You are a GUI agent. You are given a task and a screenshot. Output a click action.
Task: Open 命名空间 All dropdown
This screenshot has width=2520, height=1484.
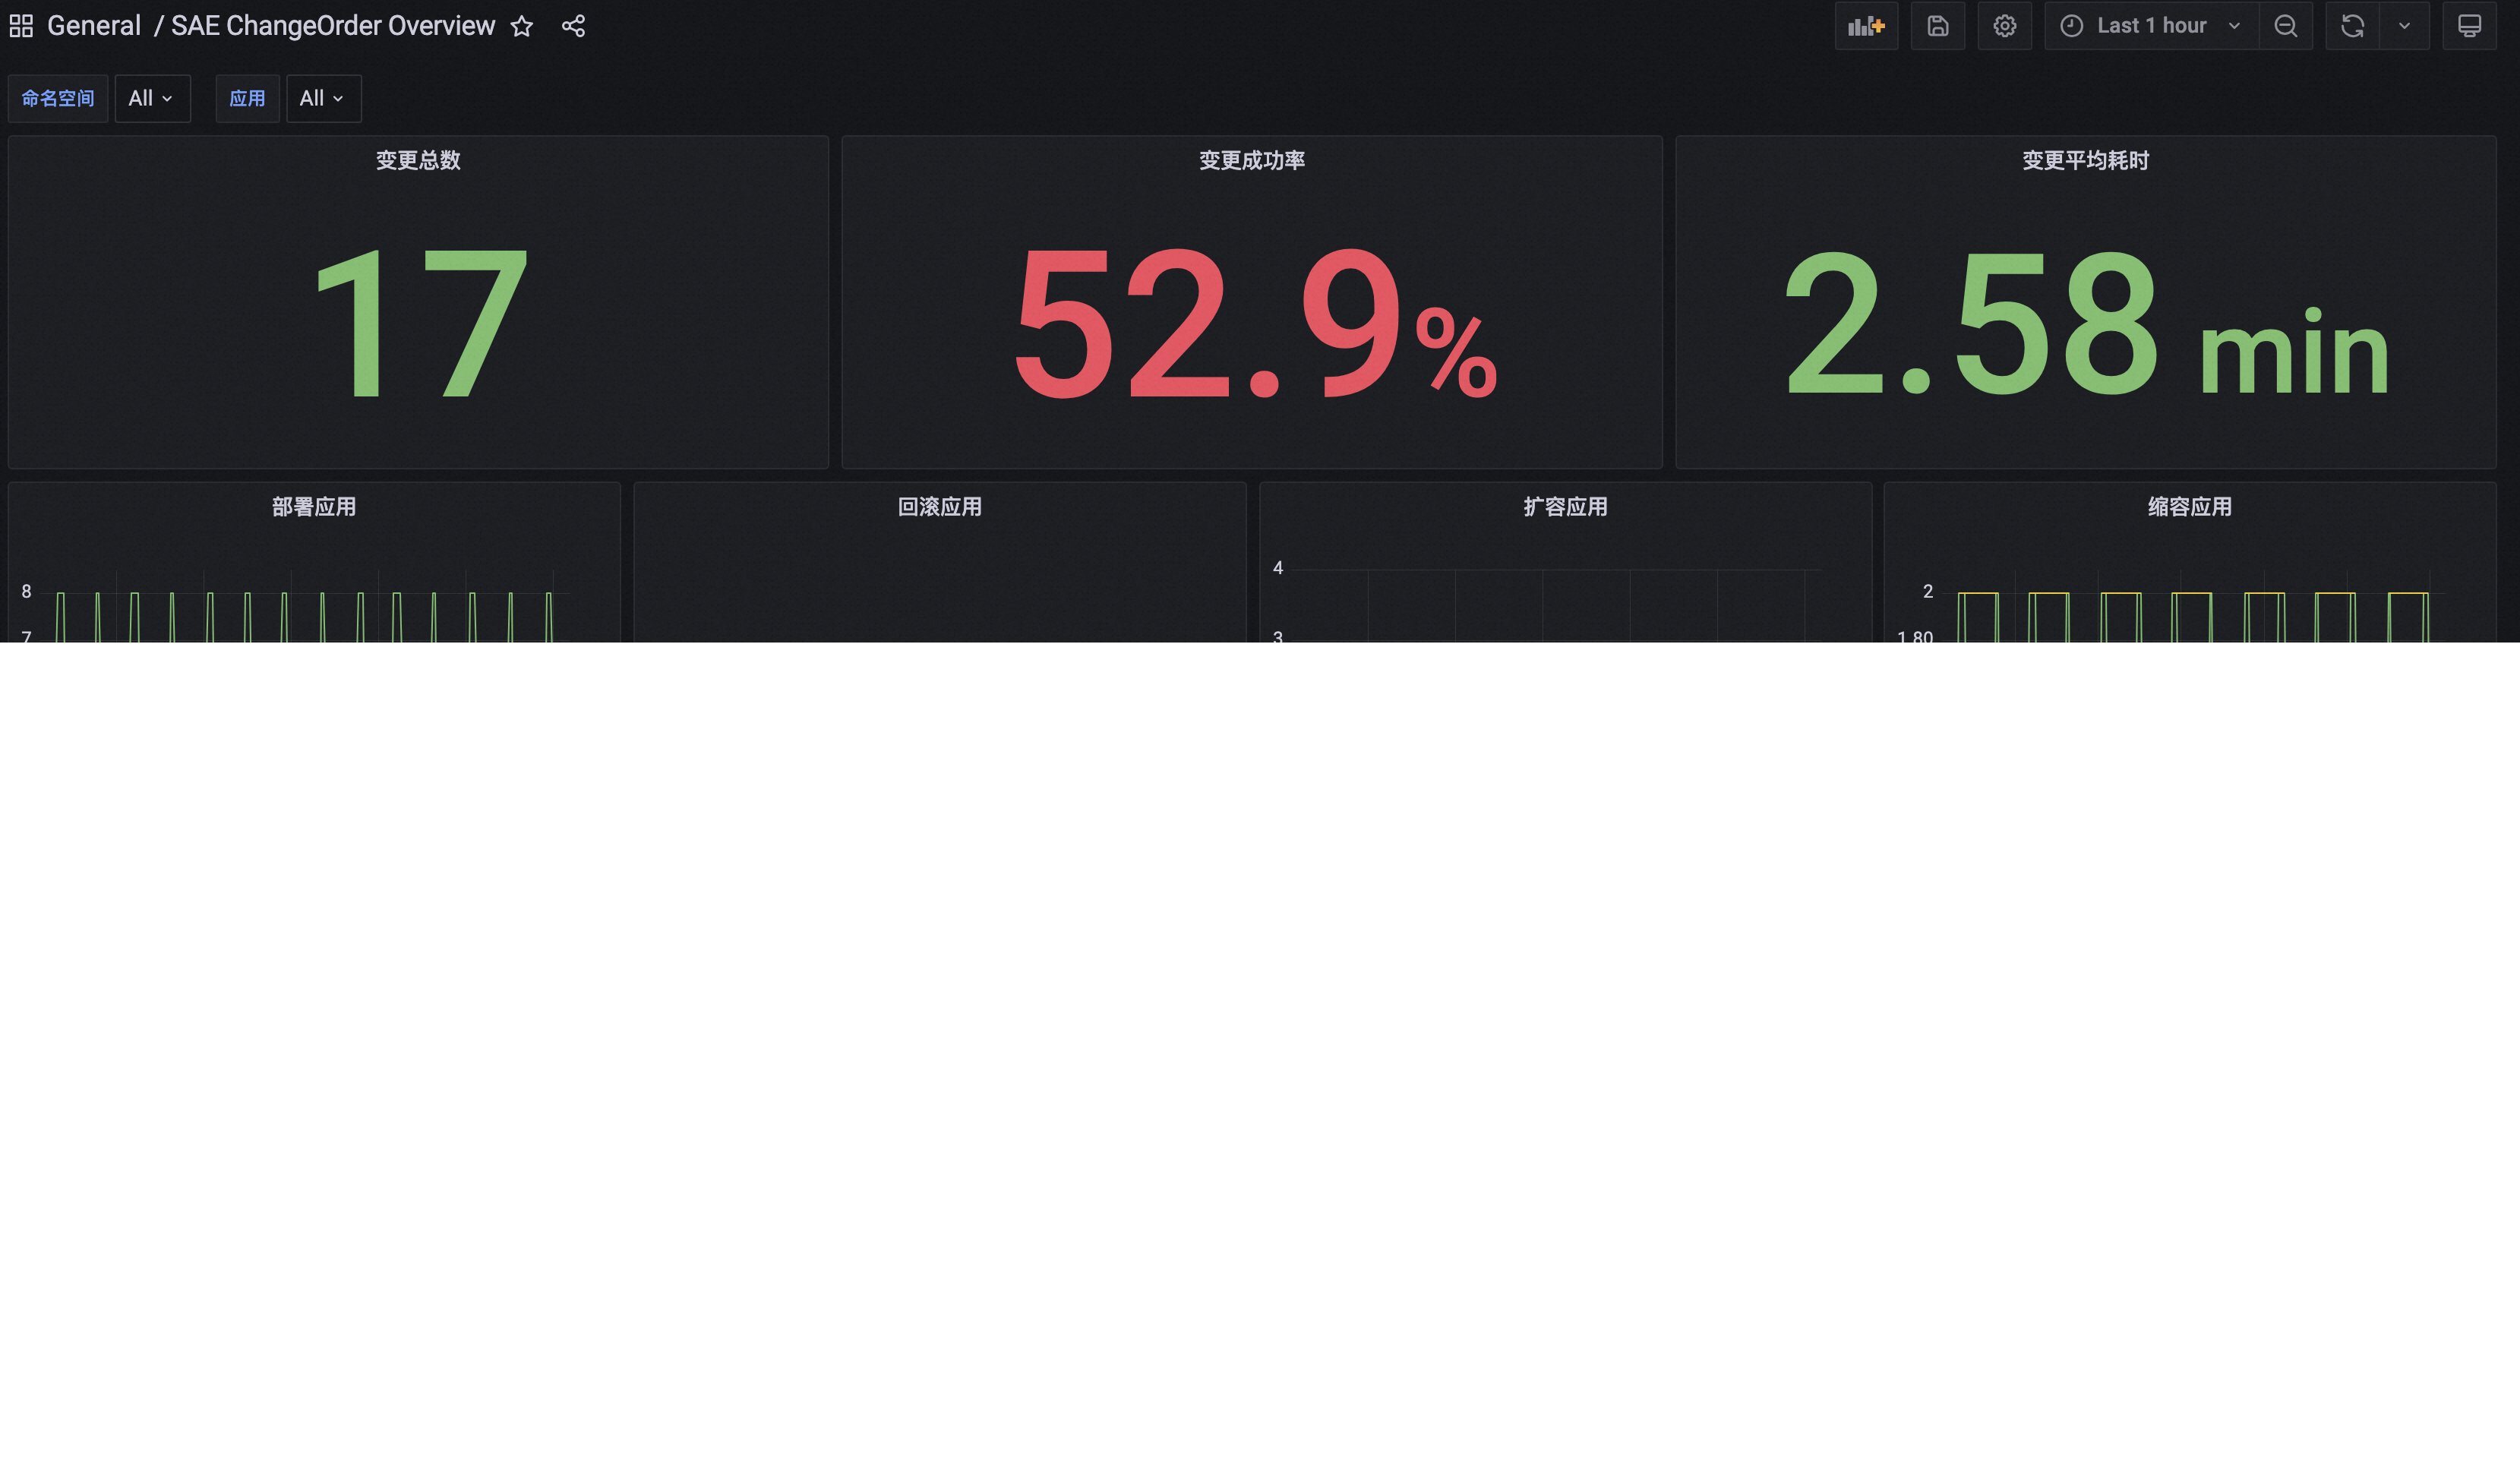tap(152, 98)
